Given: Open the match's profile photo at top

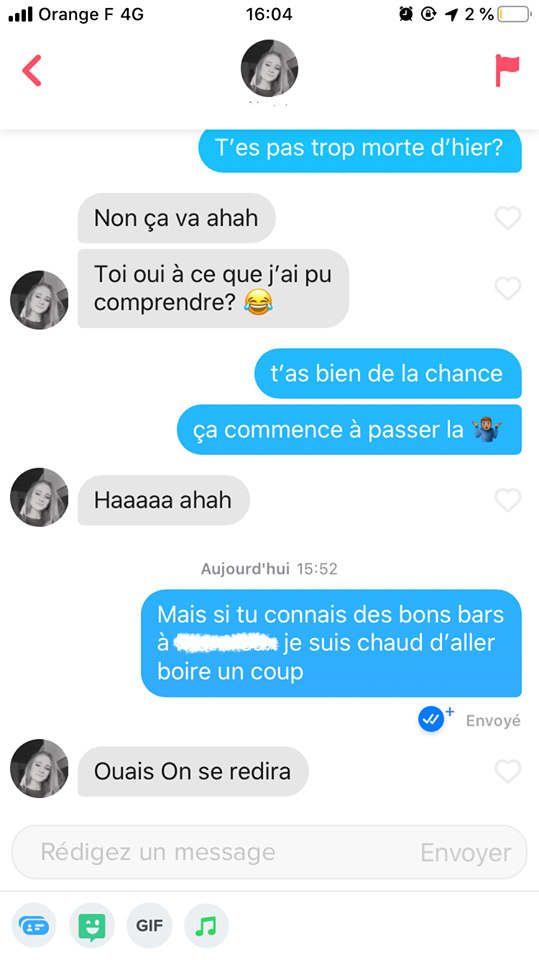Looking at the screenshot, I should pyautogui.click(x=270, y=69).
